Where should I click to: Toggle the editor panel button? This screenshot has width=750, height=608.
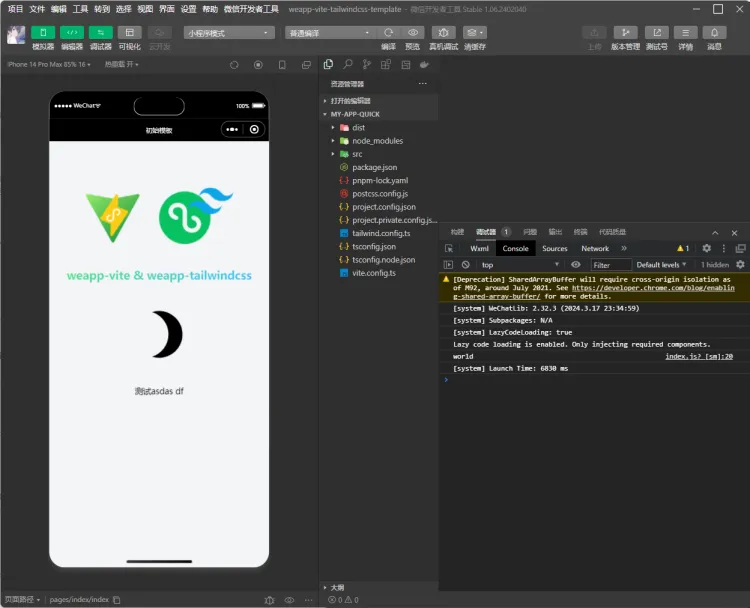pyautogui.click(x=72, y=33)
